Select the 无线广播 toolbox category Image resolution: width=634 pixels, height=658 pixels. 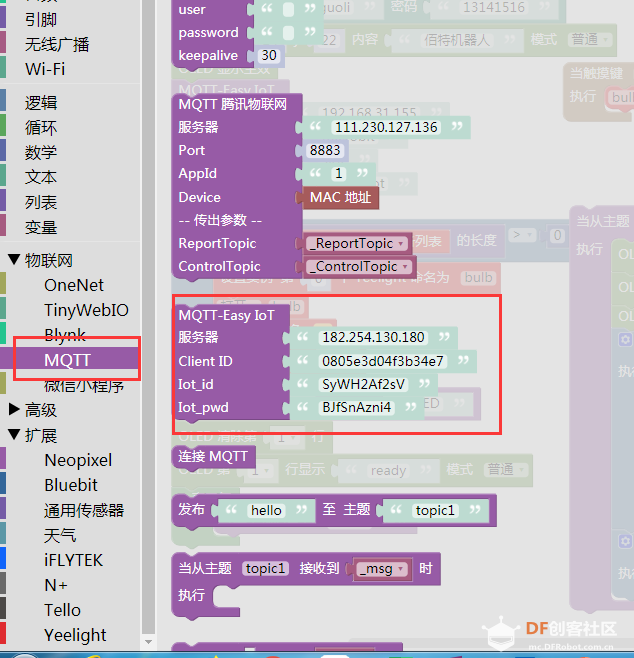57,44
